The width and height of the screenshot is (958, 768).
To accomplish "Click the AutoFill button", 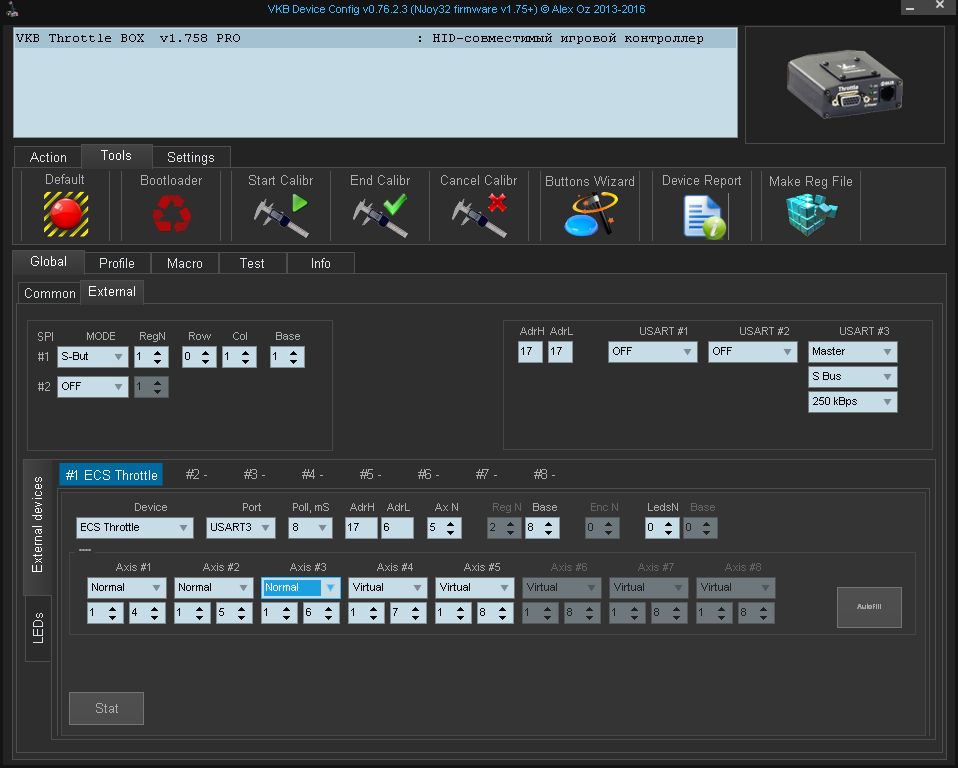I will pyautogui.click(x=868, y=607).
